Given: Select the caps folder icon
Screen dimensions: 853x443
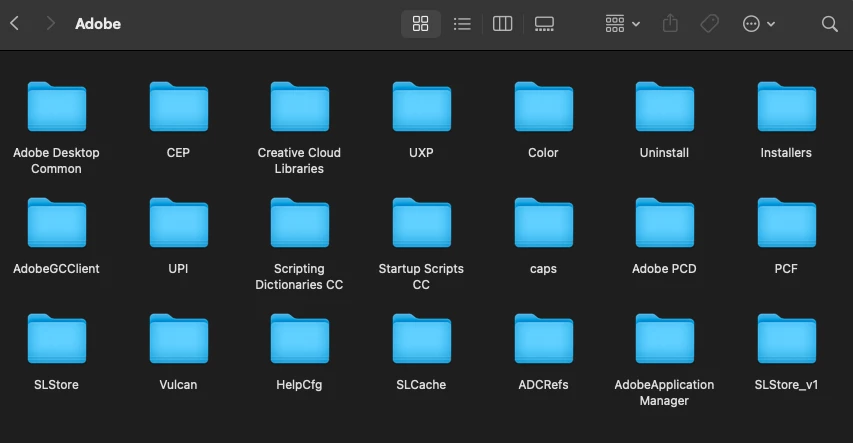Looking at the screenshot, I should tap(543, 223).
